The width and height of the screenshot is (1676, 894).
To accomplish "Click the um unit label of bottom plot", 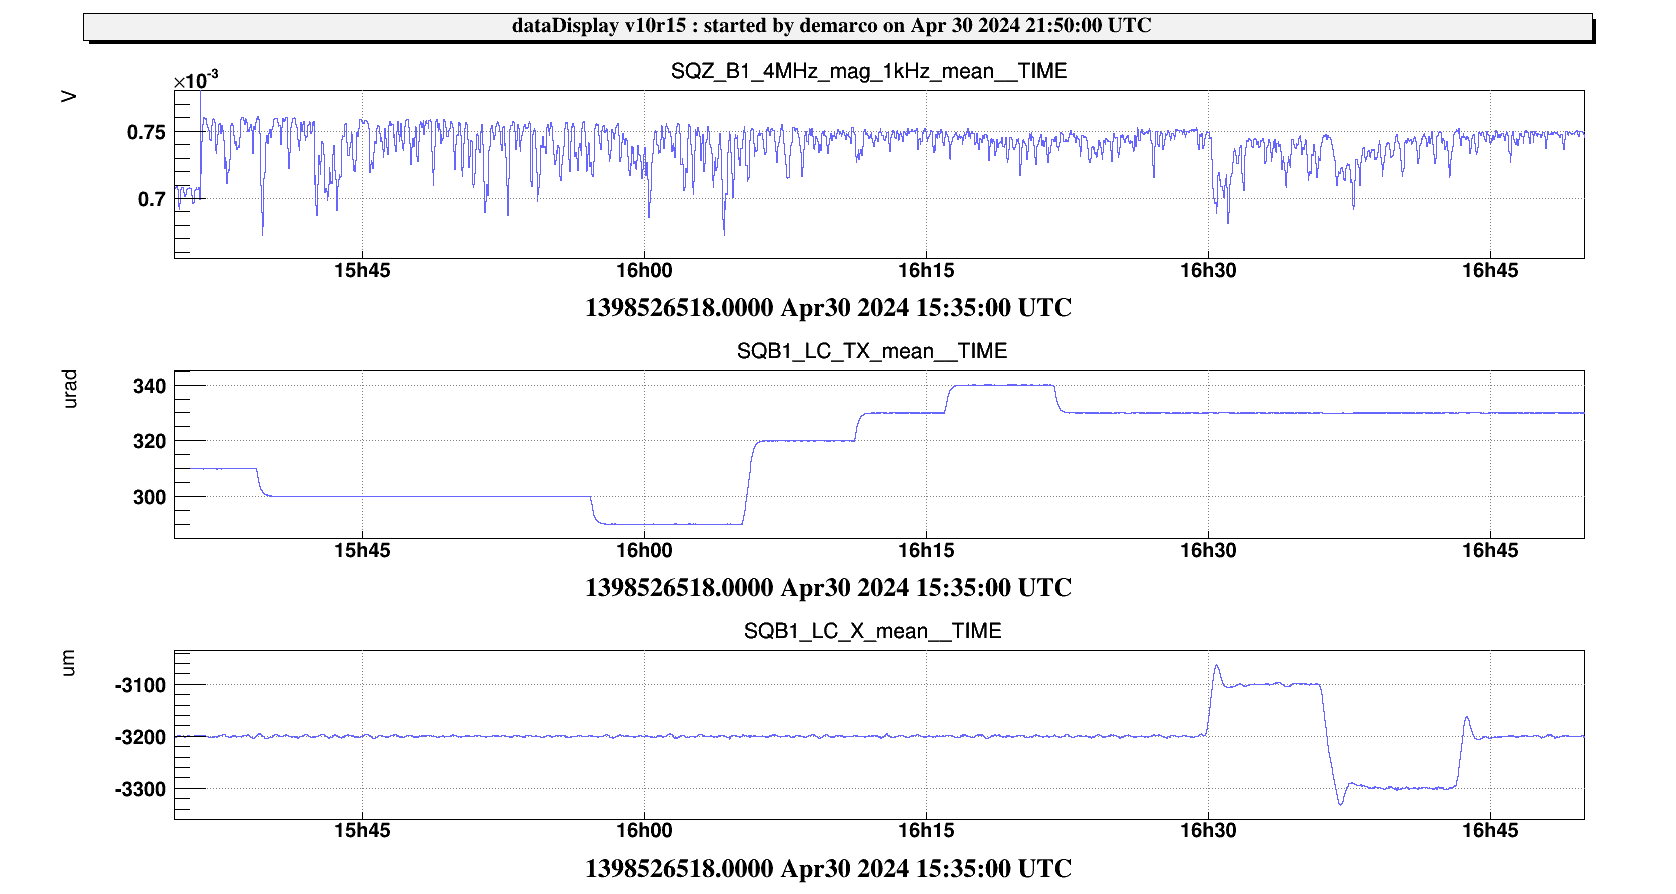I will [x=68, y=663].
